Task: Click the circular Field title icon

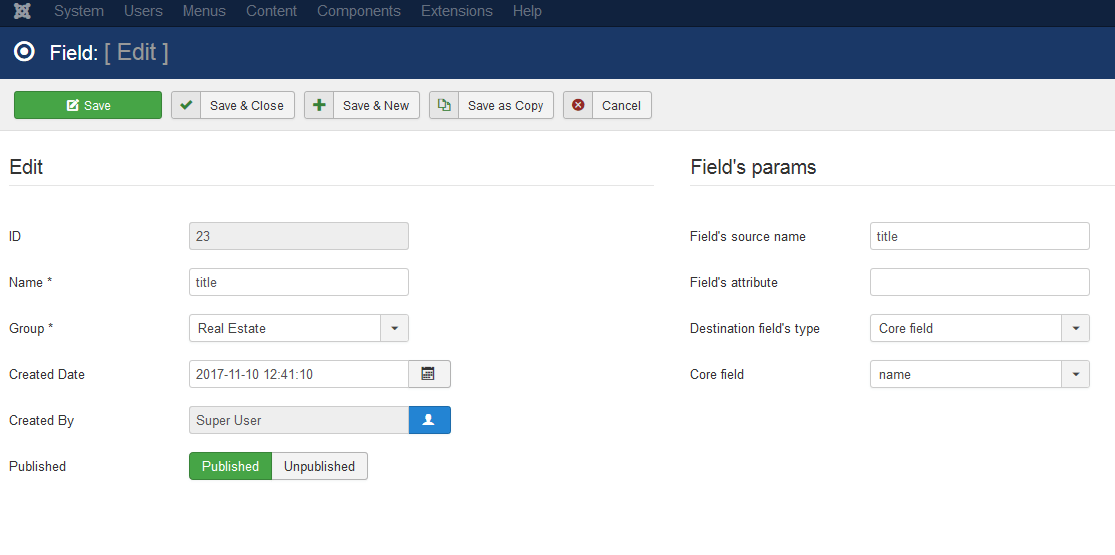Action: tap(24, 52)
